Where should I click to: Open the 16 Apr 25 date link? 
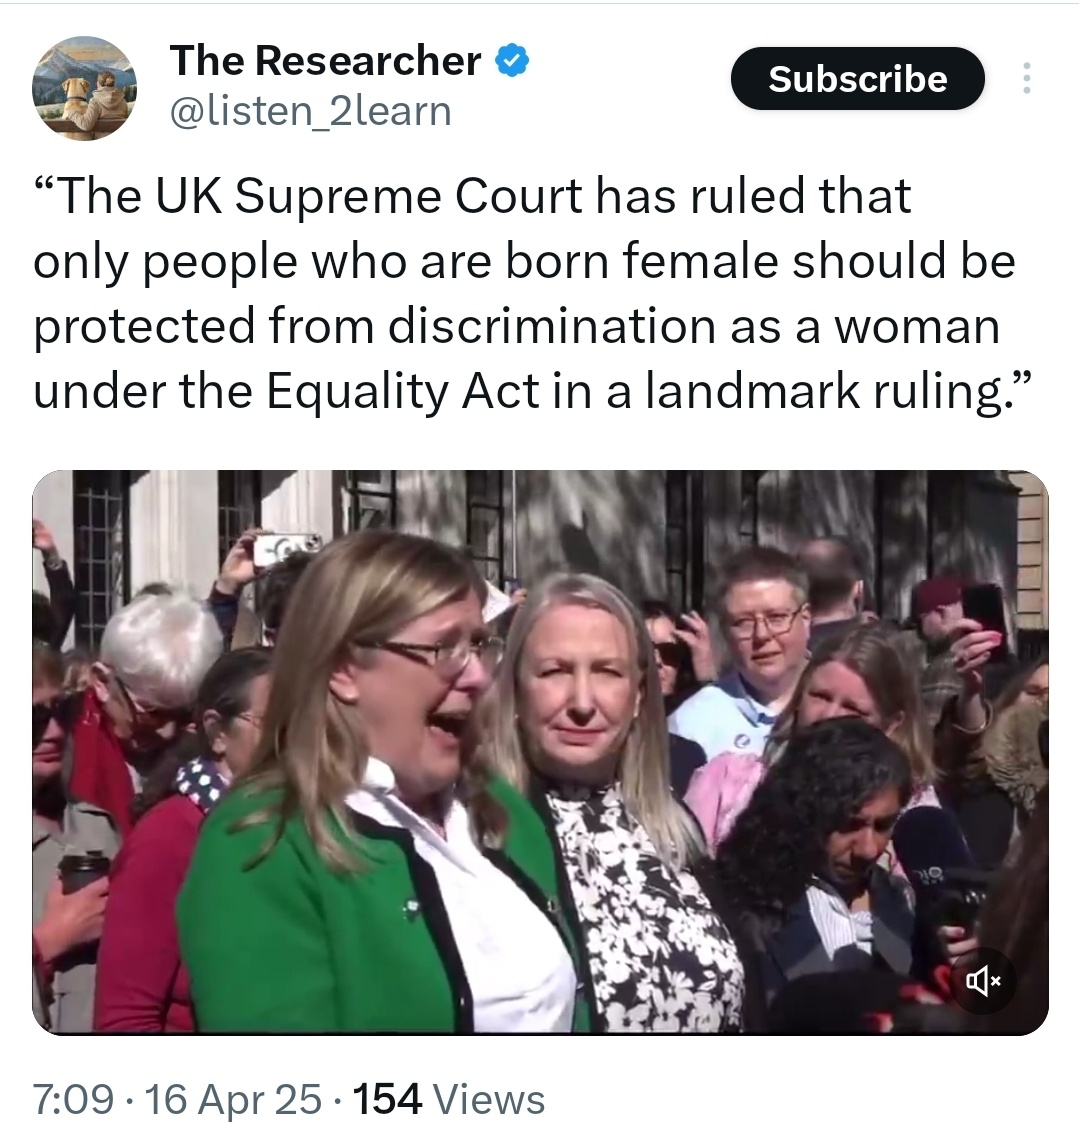(x=233, y=1099)
